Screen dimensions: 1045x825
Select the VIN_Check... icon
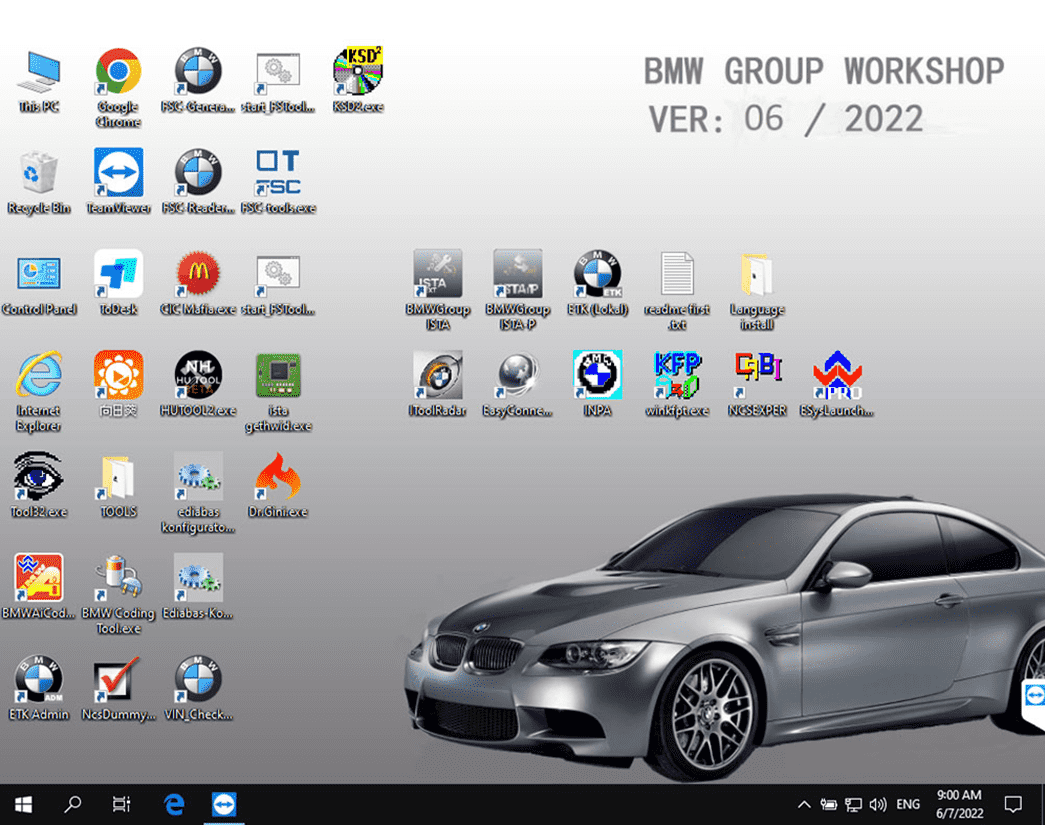198,688
